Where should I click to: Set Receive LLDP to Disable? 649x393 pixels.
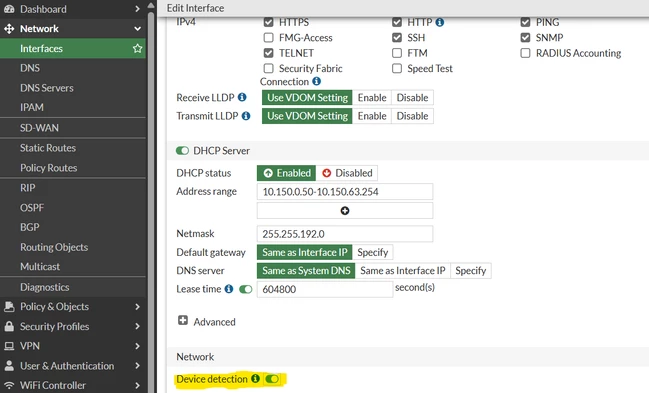(412, 98)
